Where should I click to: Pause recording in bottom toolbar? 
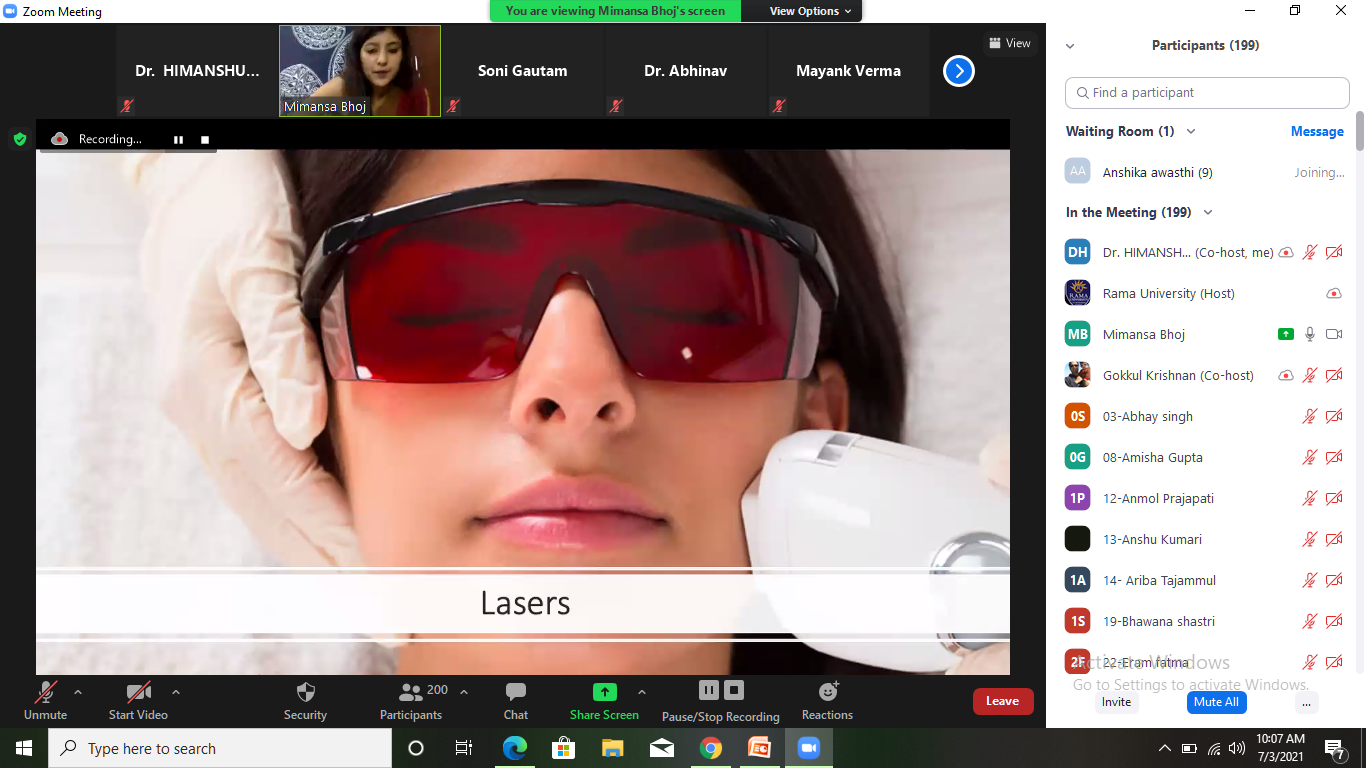(x=708, y=690)
